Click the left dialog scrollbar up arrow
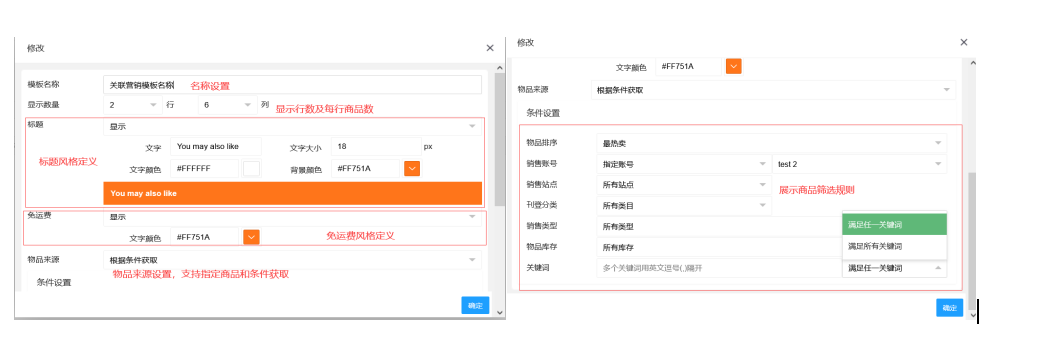 [x=500, y=68]
